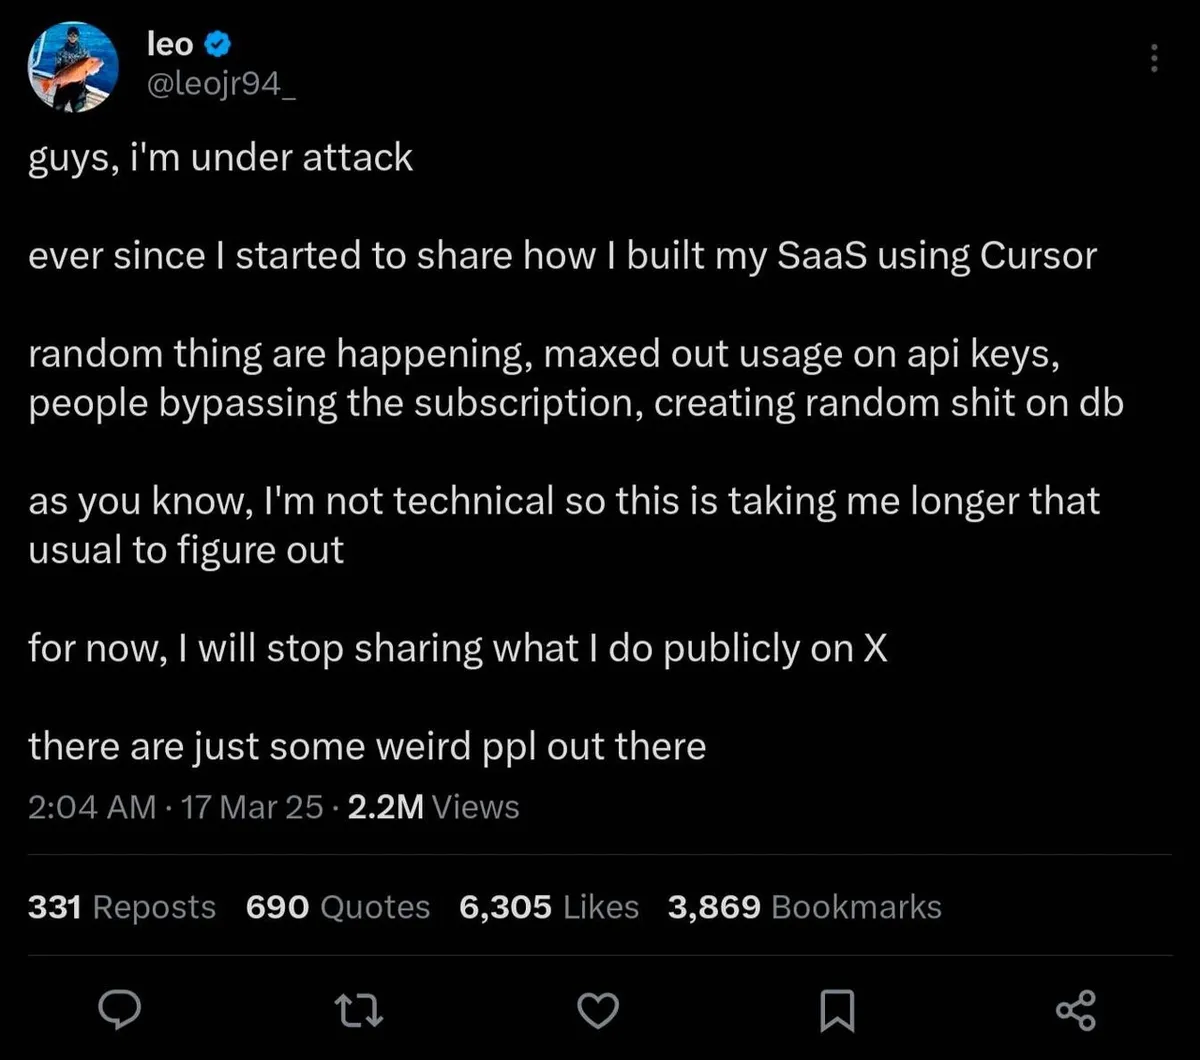Viewport: 1200px width, 1060px height.
Task: Click the reply speech bubble icon
Action: point(121,1009)
